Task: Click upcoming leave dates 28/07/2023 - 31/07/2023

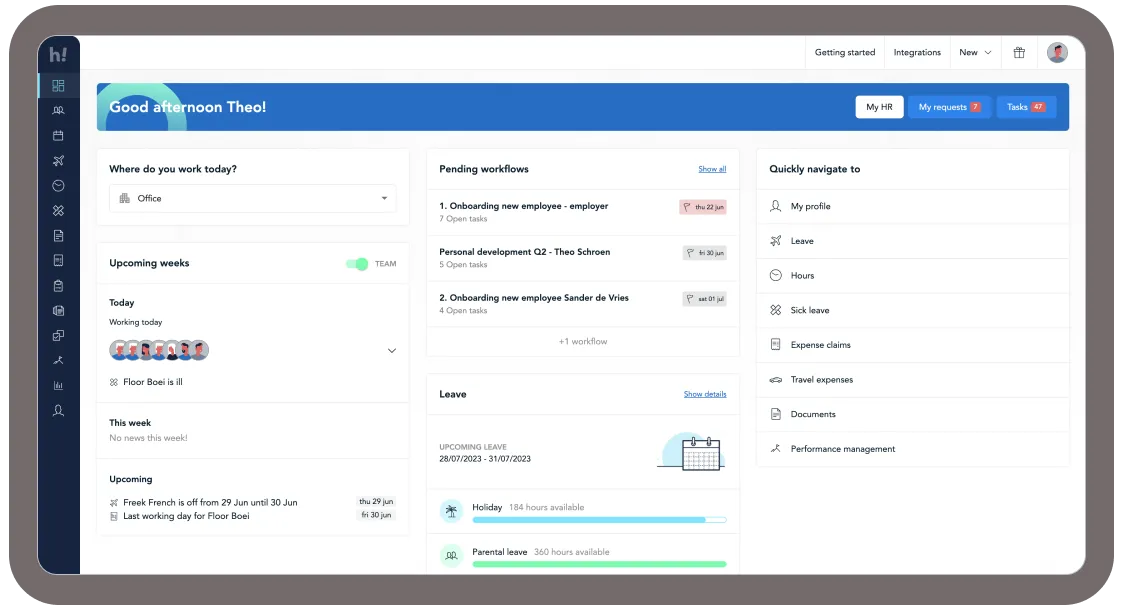Action: point(485,459)
